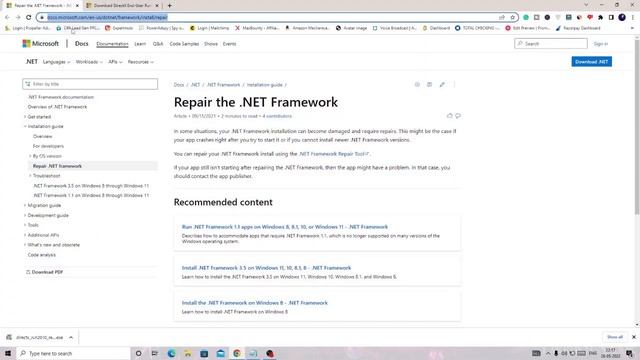The width and height of the screenshot is (640, 360).
Task: Open Task View on the taskbar
Action: tap(155, 353)
